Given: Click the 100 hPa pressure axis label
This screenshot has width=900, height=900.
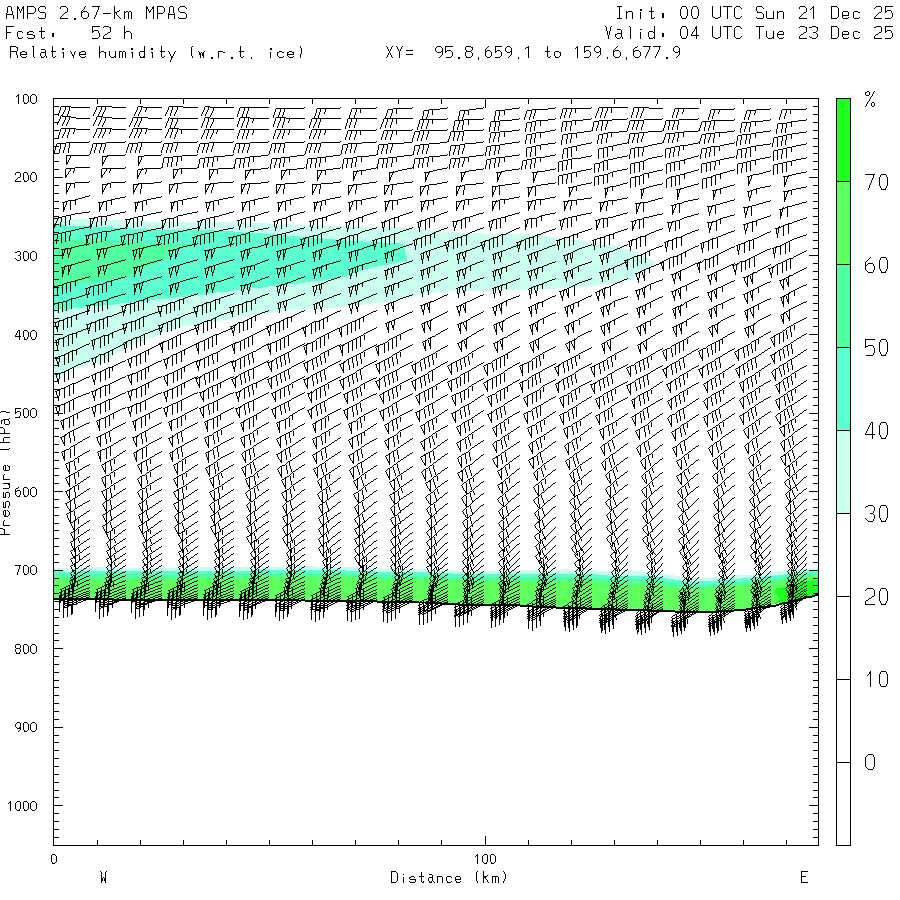Looking at the screenshot, I should (x=26, y=99).
